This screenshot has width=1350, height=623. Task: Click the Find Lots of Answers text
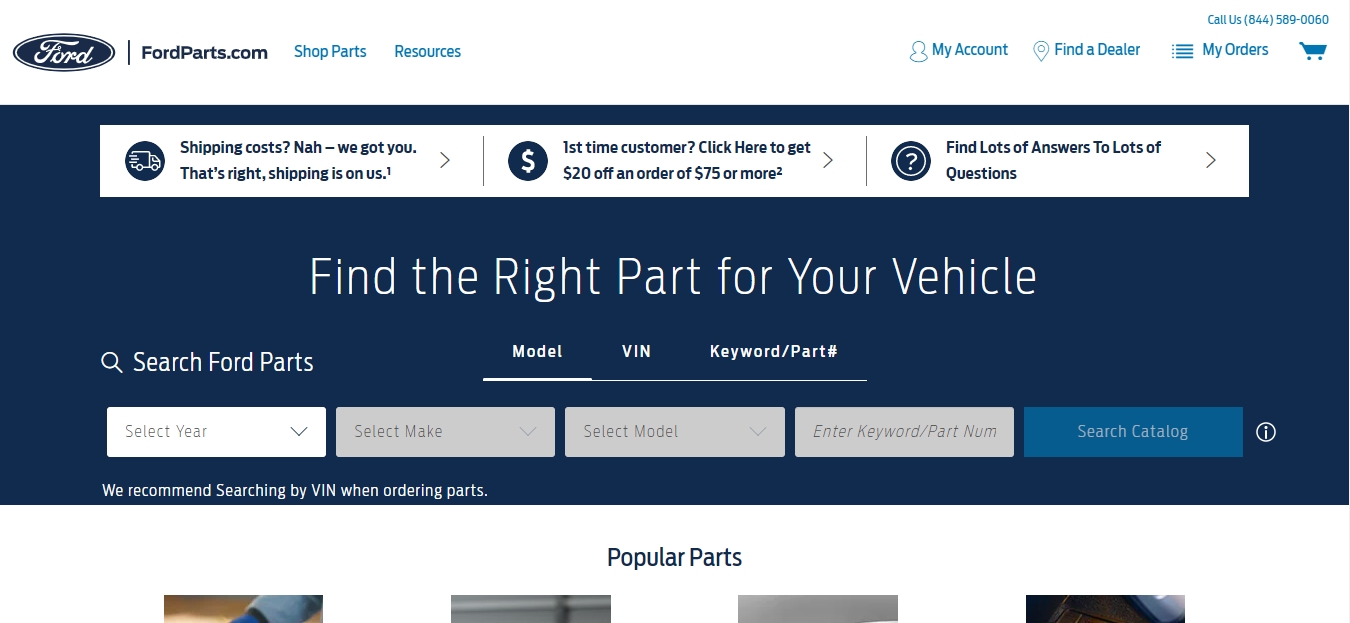1053,160
